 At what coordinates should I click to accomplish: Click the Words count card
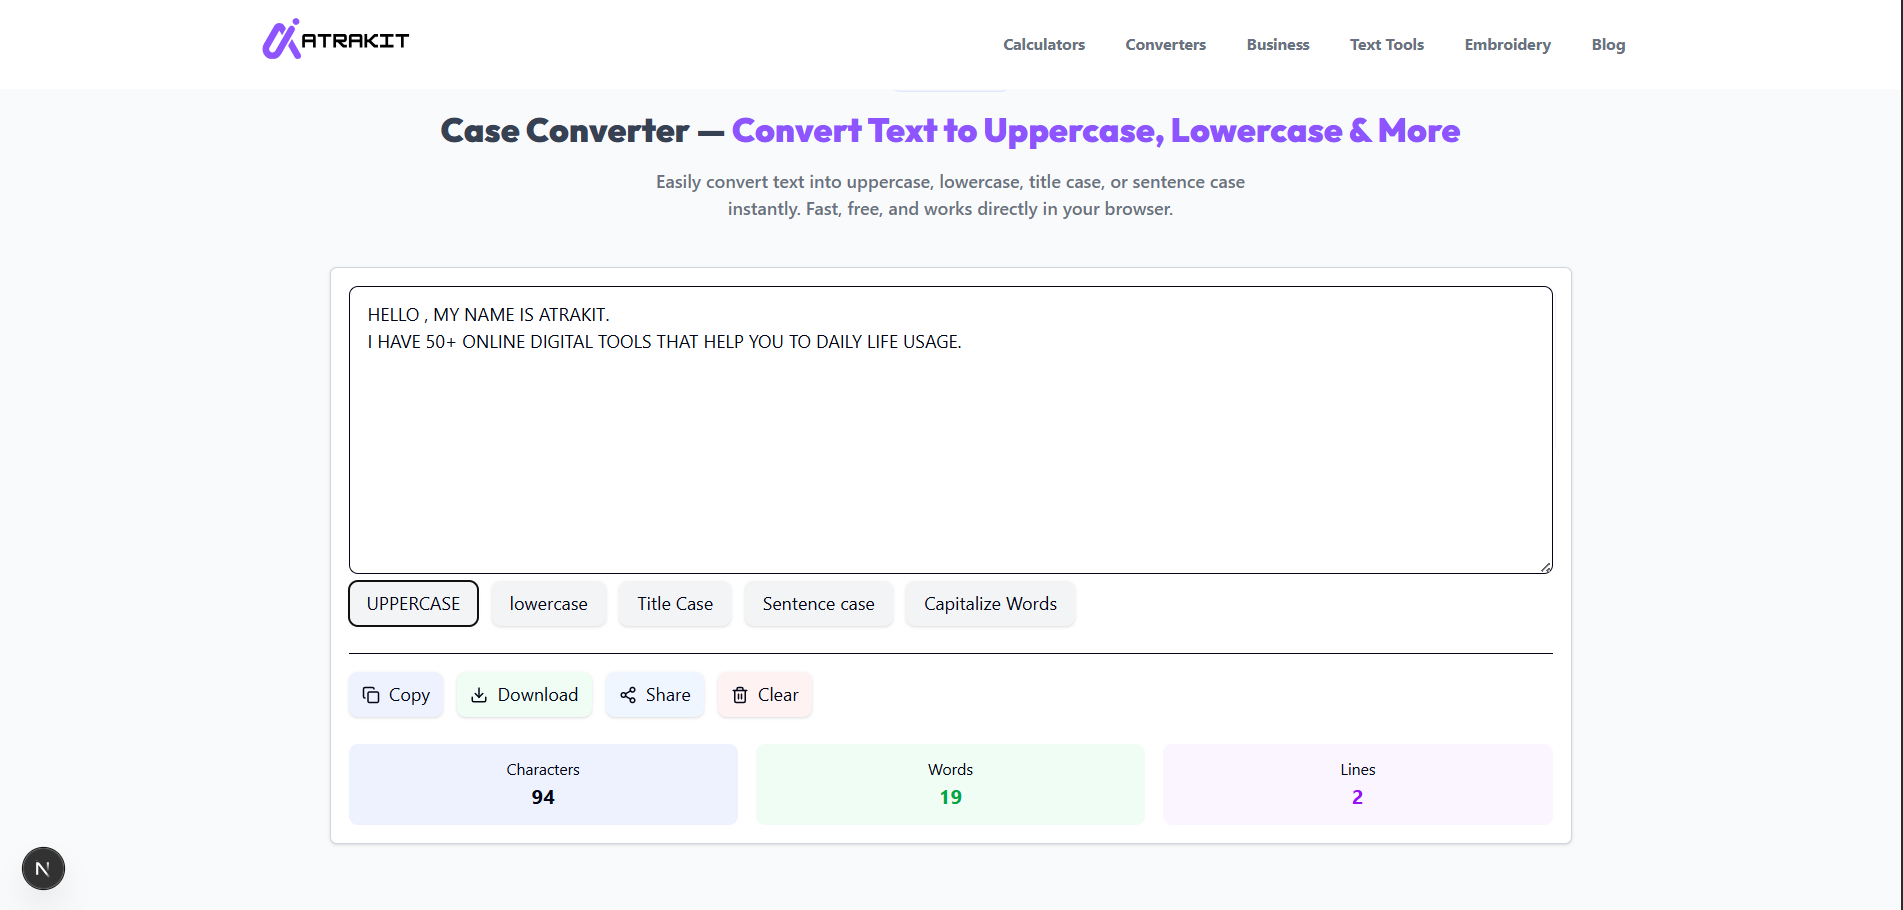click(x=950, y=784)
